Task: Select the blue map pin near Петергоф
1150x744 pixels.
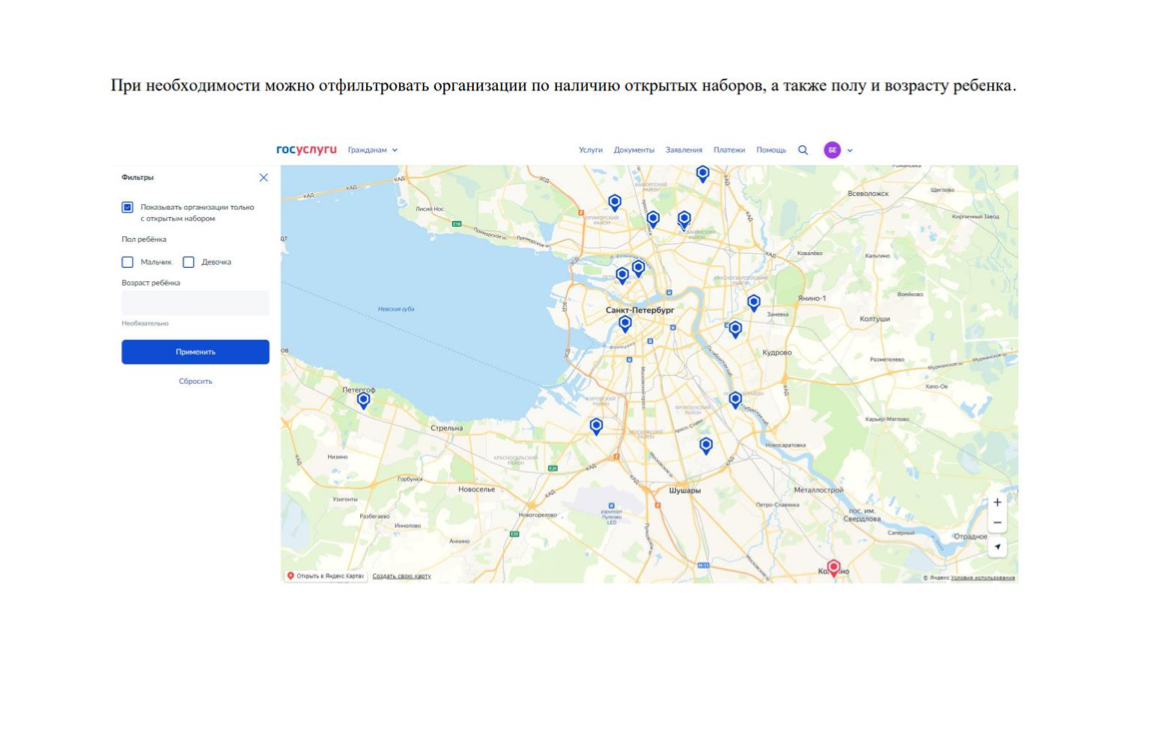Action: point(364,400)
